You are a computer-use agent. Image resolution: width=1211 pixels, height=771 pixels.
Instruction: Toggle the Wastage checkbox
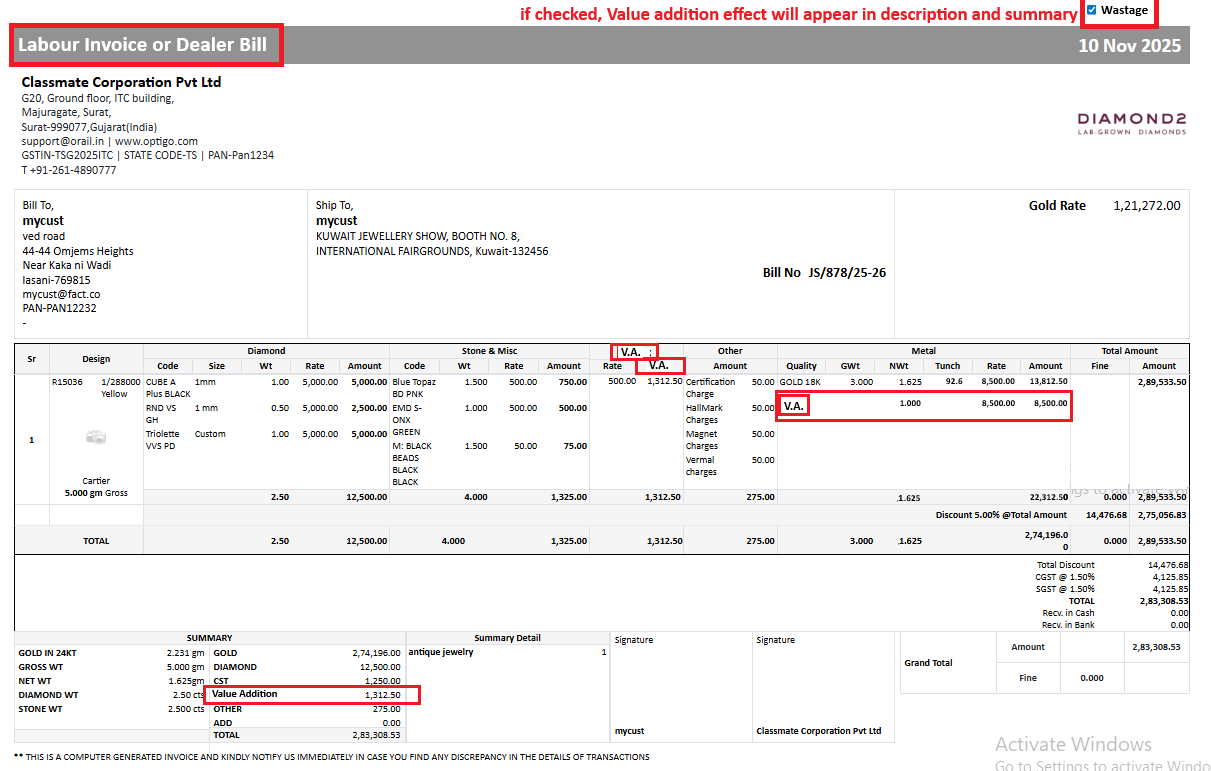click(1091, 11)
